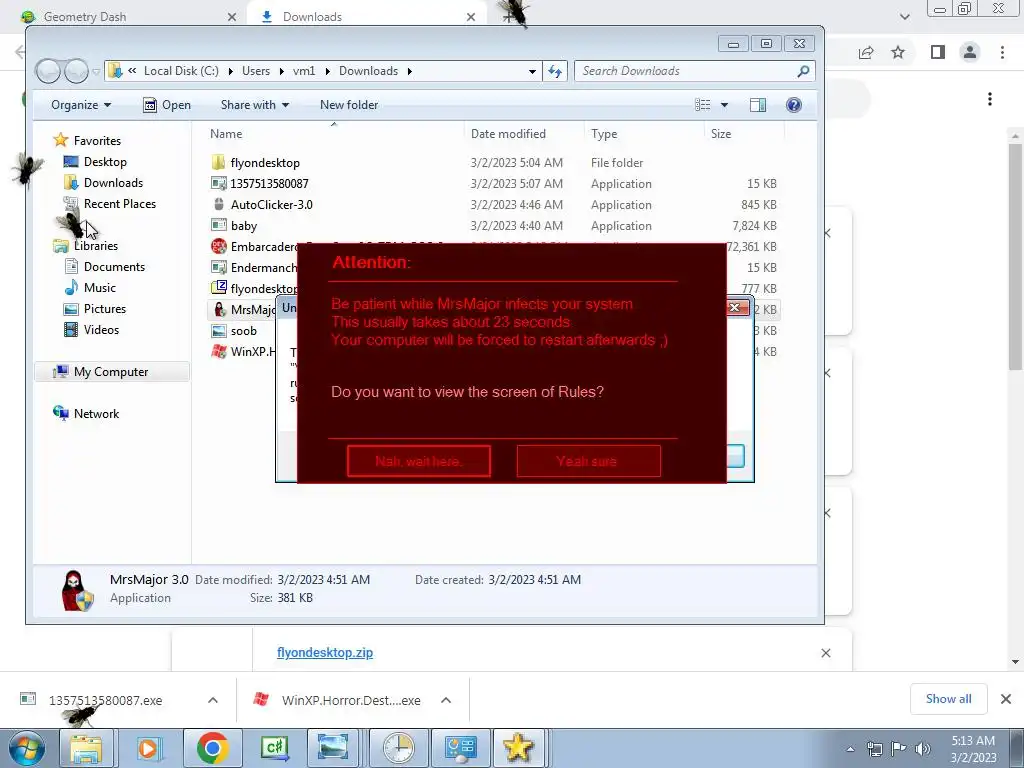Open the Organize dropdown menu
Screen dimensions: 1024x768
pos(81,104)
